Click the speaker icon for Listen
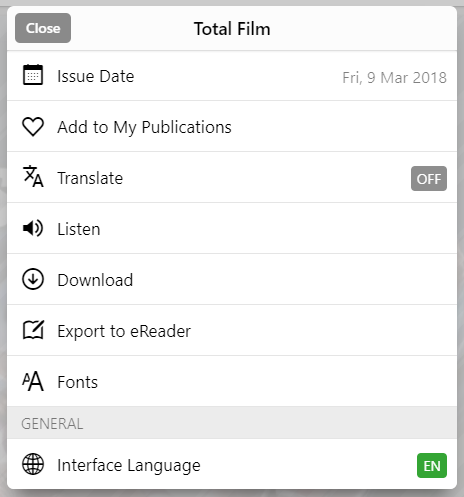The height and width of the screenshot is (497, 464). [x=33, y=228]
